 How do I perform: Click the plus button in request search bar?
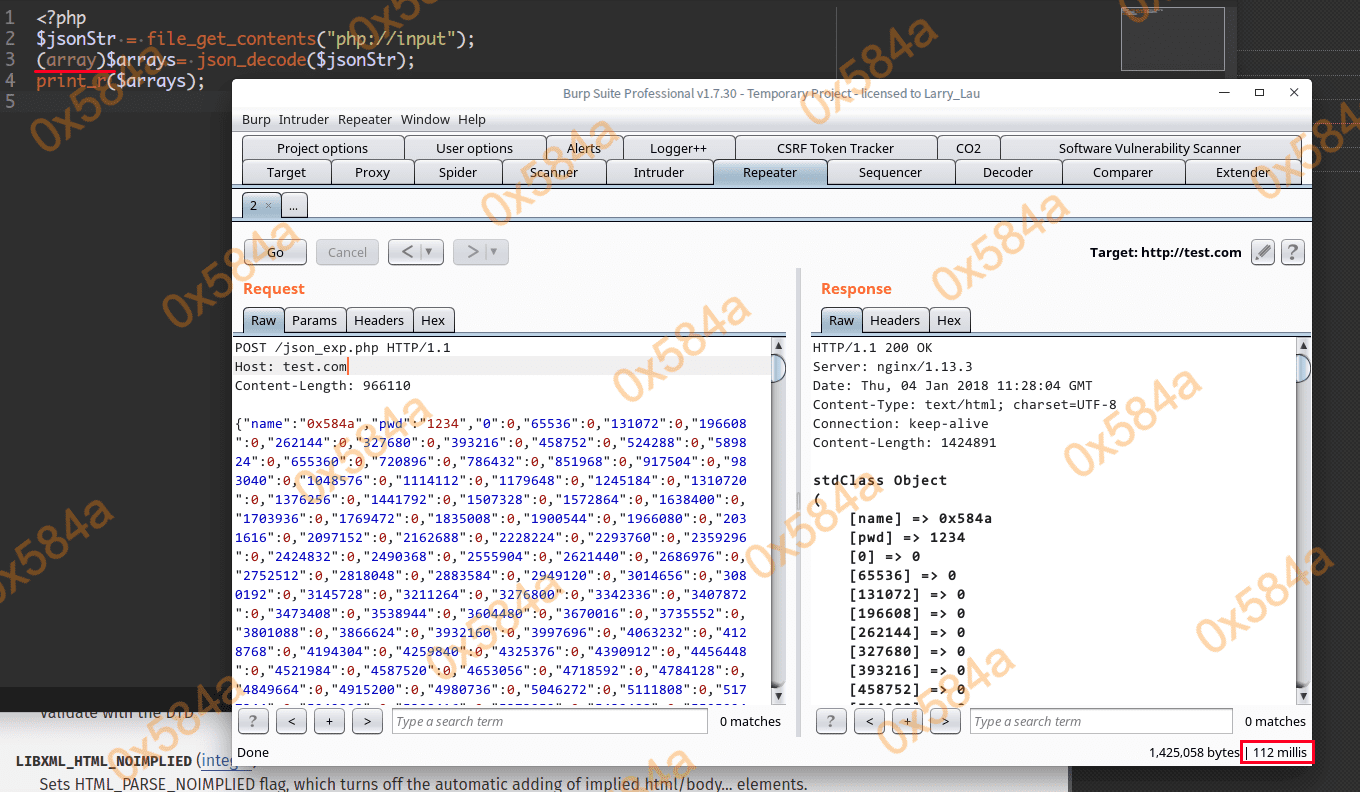click(329, 721)
